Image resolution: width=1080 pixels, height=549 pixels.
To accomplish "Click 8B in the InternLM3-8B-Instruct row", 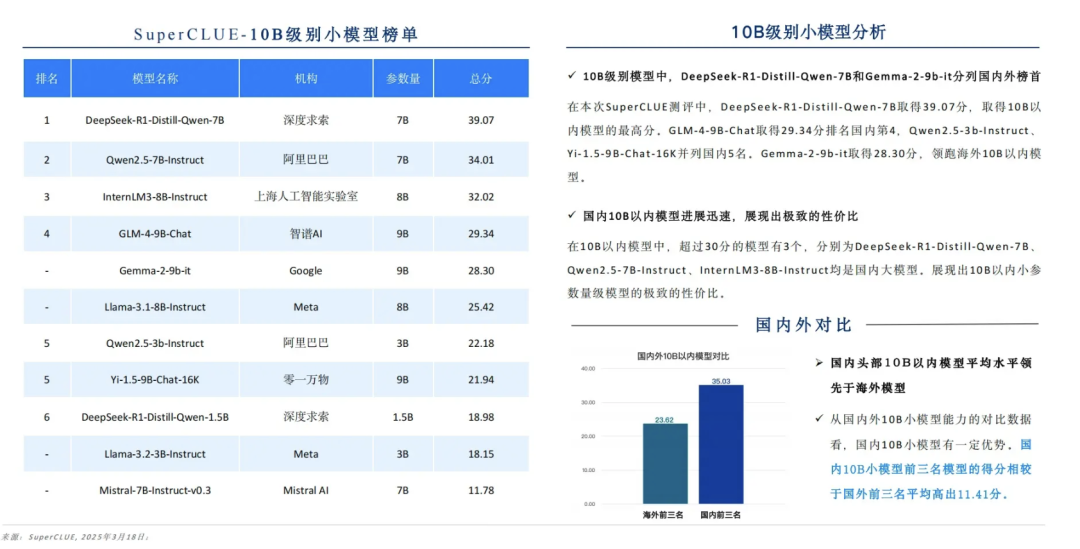I will (403, 197).
